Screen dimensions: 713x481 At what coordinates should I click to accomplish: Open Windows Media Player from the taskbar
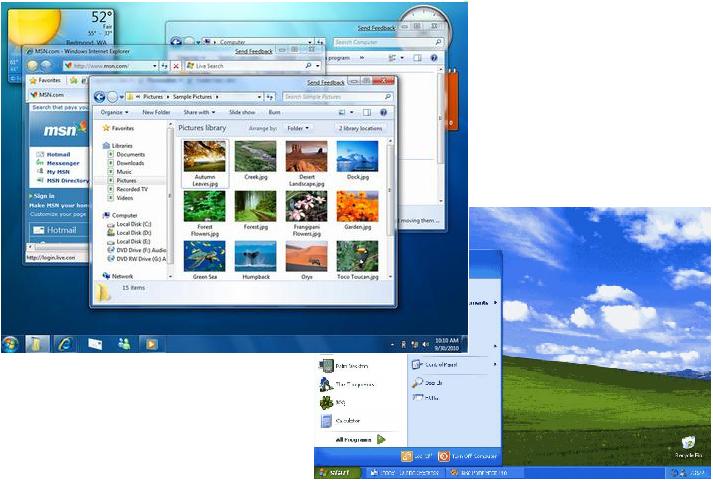151,344
